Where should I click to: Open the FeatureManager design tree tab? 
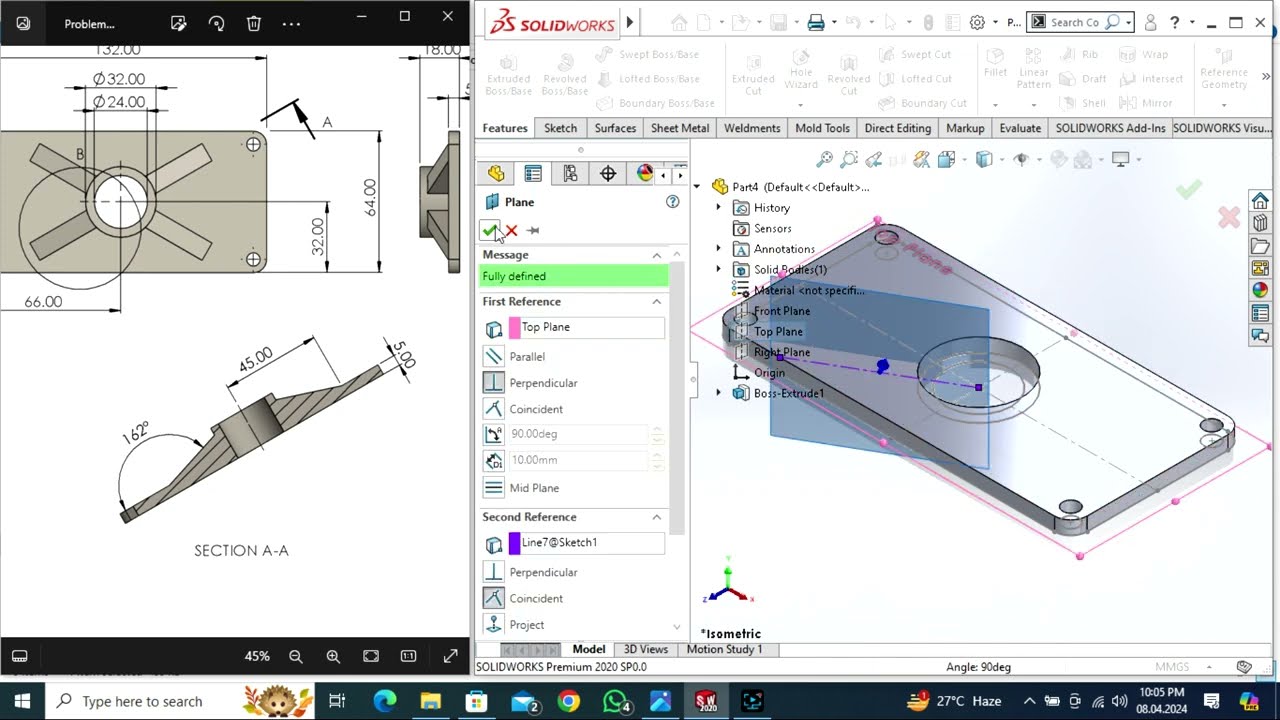(x=496, y=174)
